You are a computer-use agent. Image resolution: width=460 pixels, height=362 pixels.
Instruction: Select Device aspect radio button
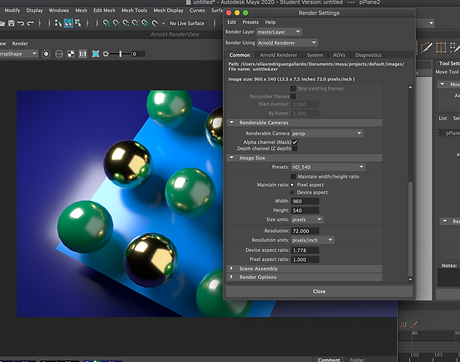pos(292,192)
